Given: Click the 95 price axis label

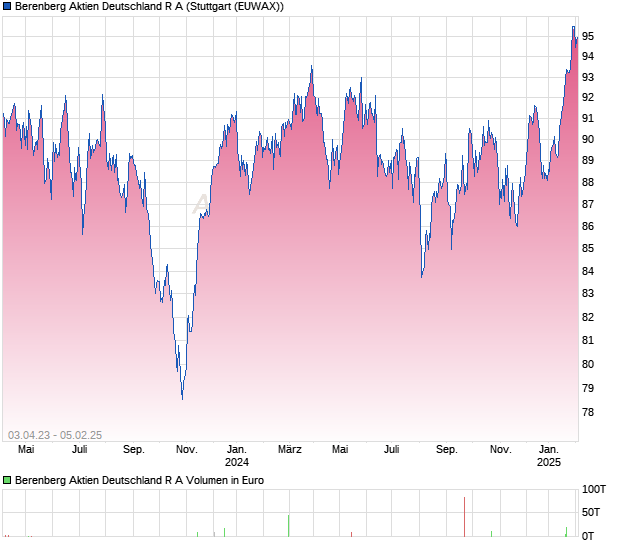Looking at the screenshot, I should [x=588, y=36].
